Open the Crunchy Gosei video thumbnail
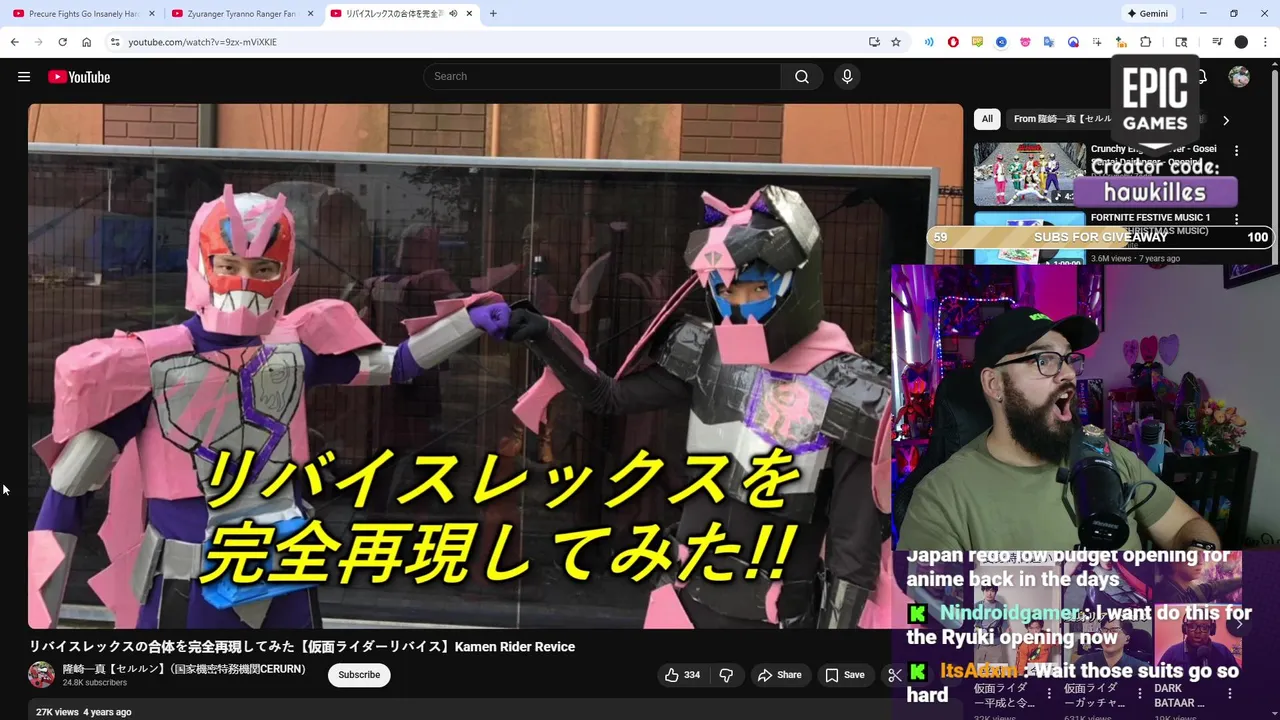This screenshot has width=1280, height=720. click(1029, 173)
